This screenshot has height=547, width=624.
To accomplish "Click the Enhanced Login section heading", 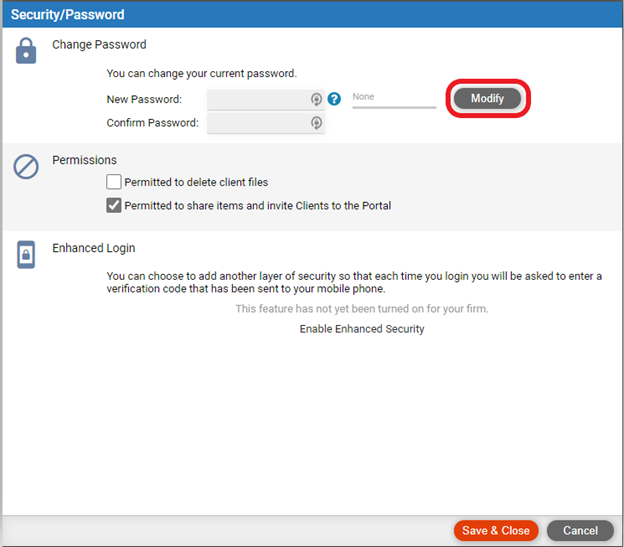I will 94,248.
